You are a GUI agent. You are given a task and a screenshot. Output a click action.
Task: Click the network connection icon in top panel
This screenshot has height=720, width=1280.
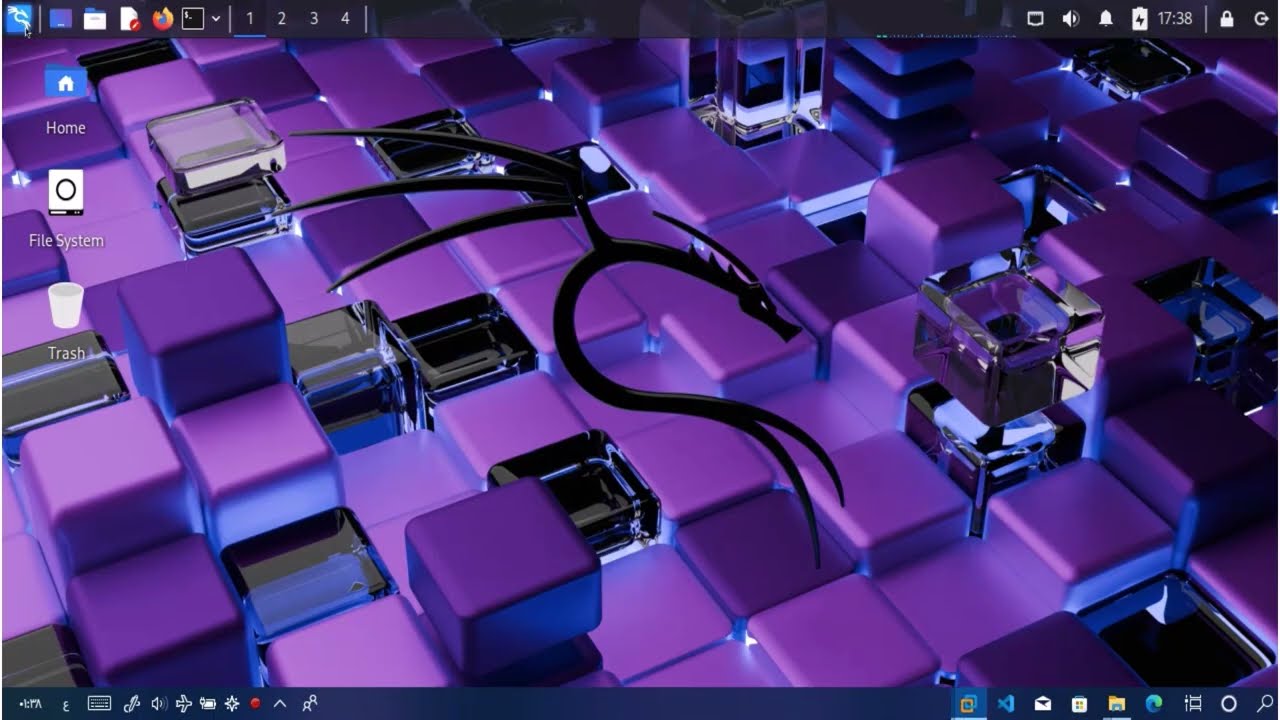click(x=1036, y=18)
